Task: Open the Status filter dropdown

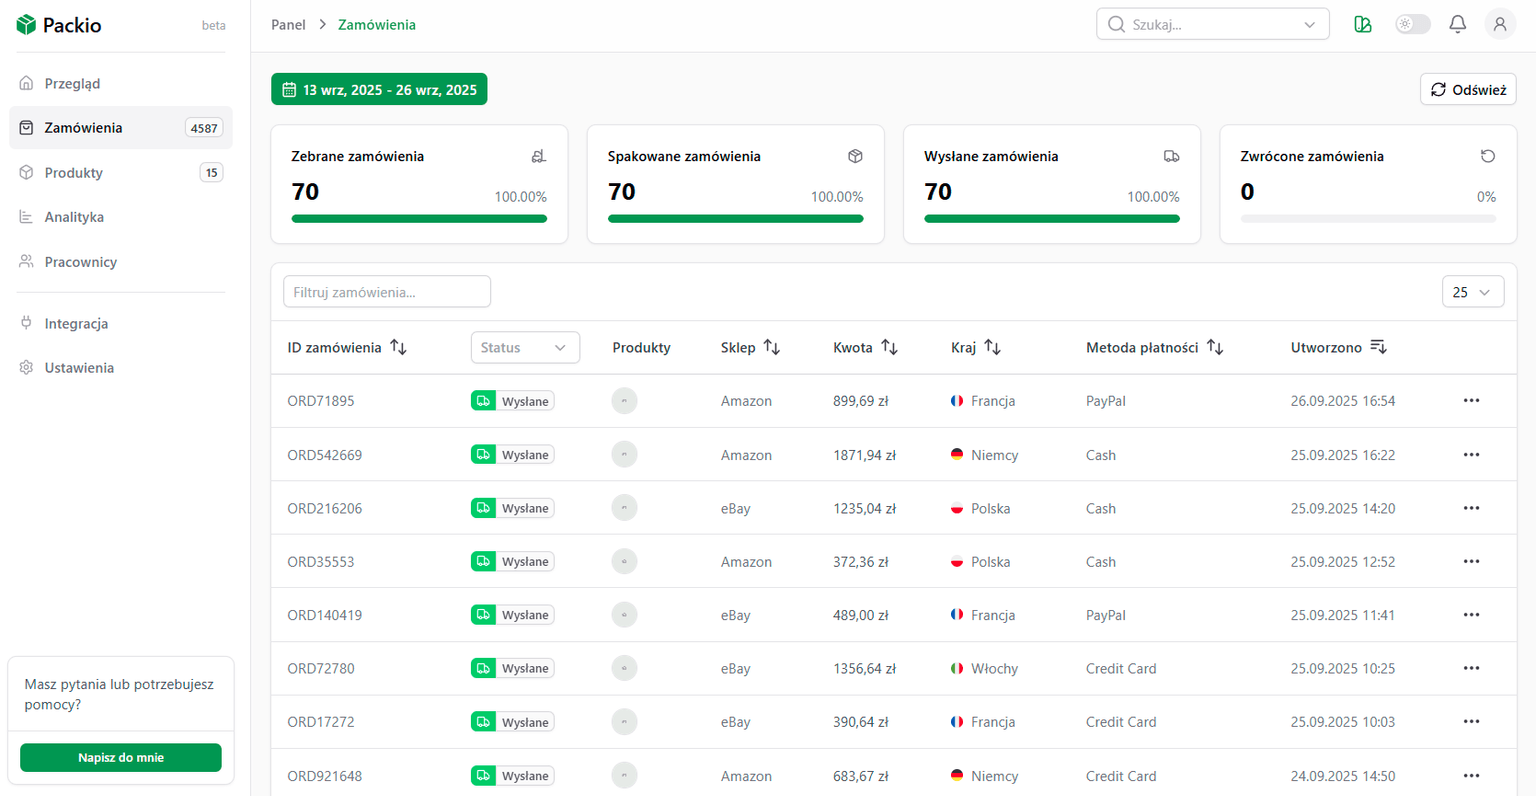Action: click(525, 347)
